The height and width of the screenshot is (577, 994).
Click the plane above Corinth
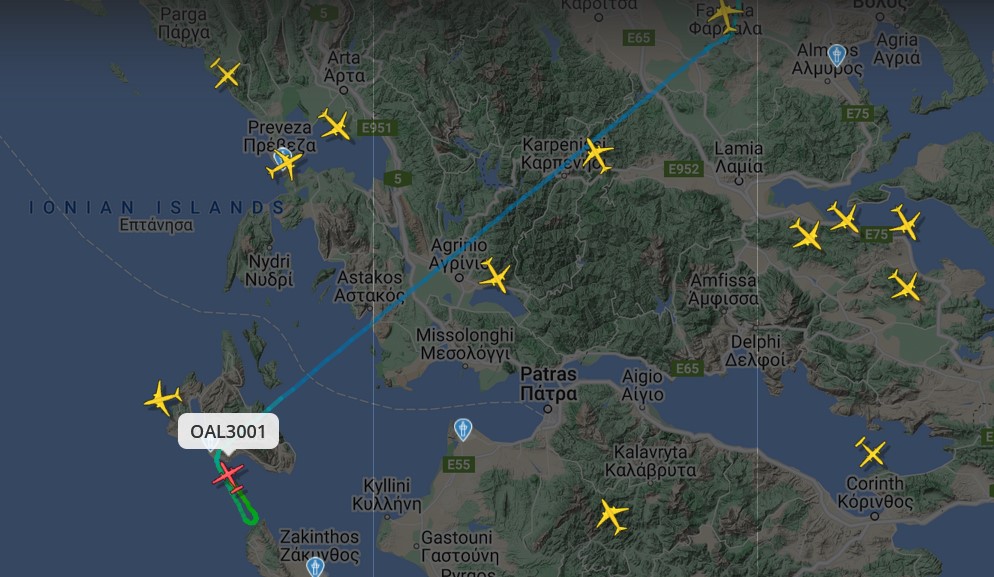tap(870, 452)
